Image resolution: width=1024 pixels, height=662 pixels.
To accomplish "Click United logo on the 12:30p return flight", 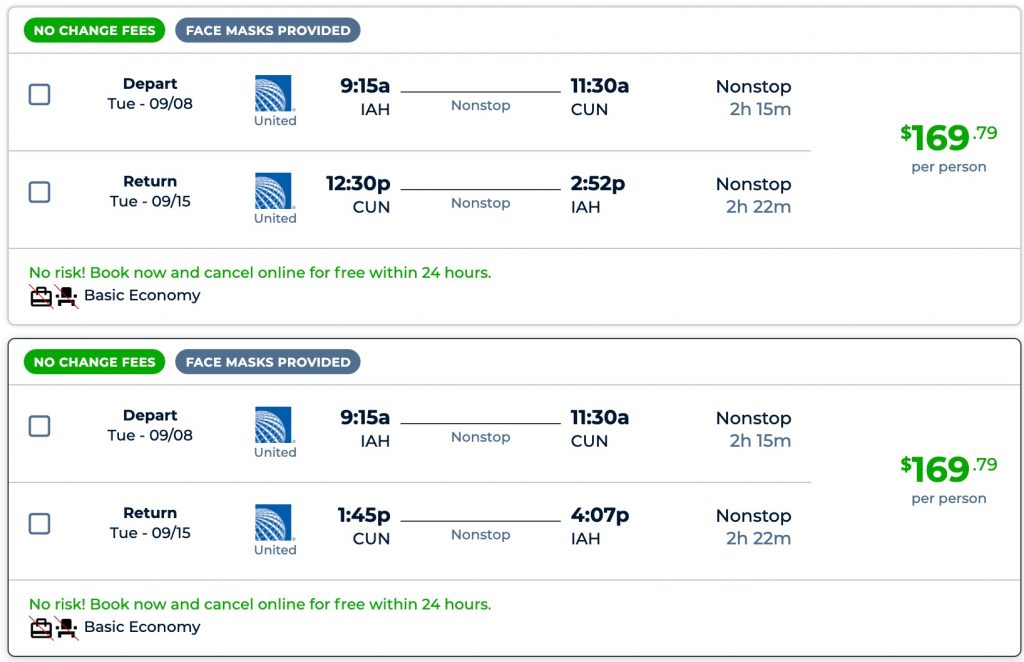I will pyautogui.click(x=274, y=191).
